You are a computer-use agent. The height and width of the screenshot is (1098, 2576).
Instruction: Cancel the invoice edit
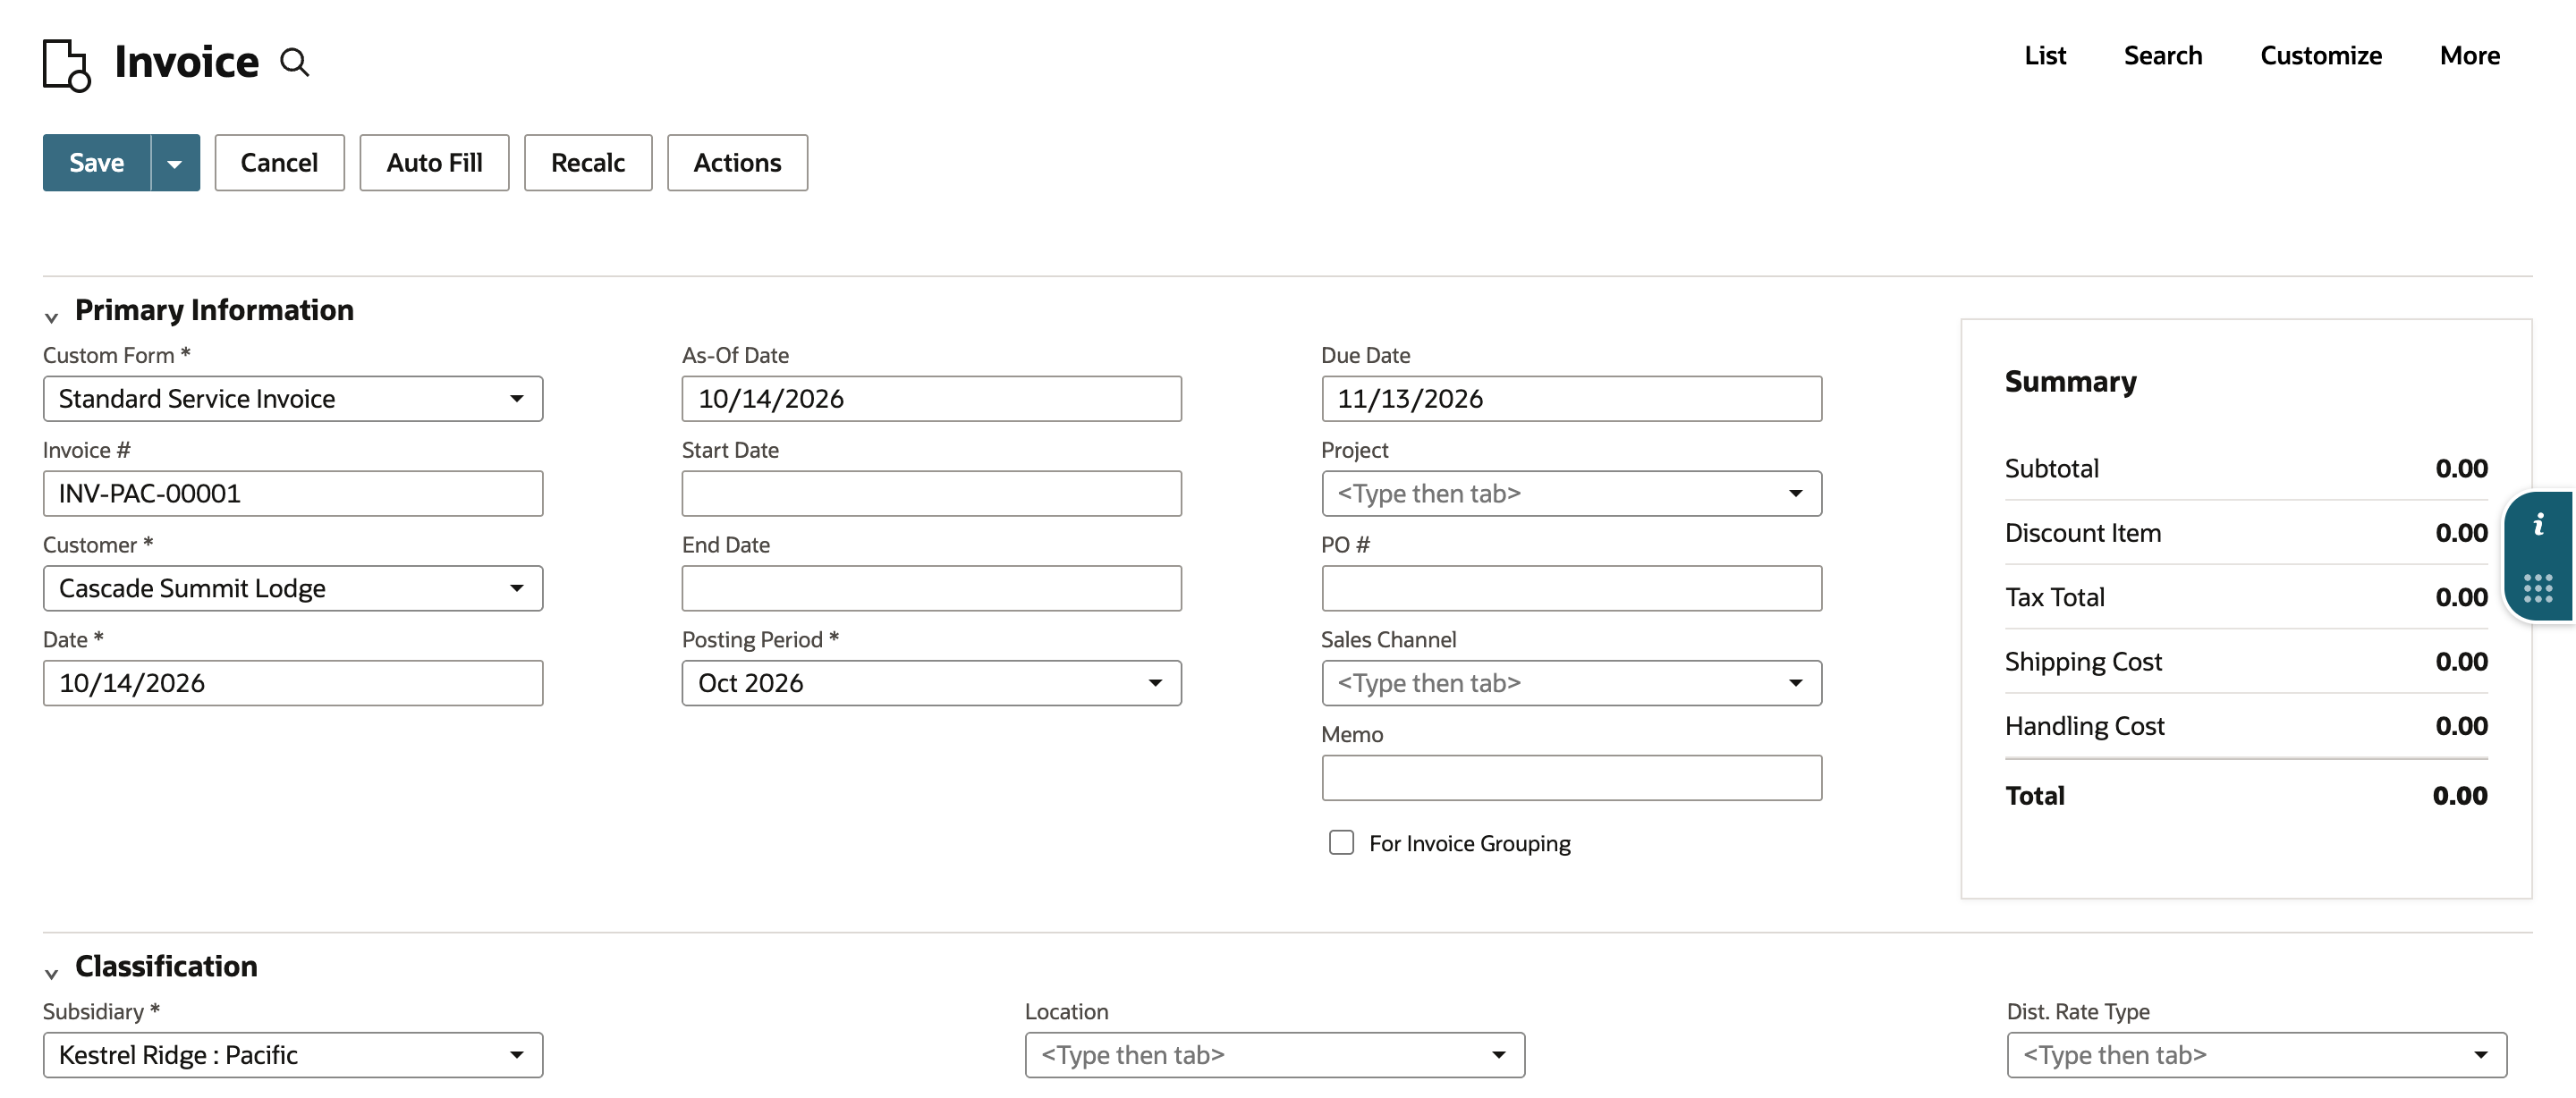point(279,163)
